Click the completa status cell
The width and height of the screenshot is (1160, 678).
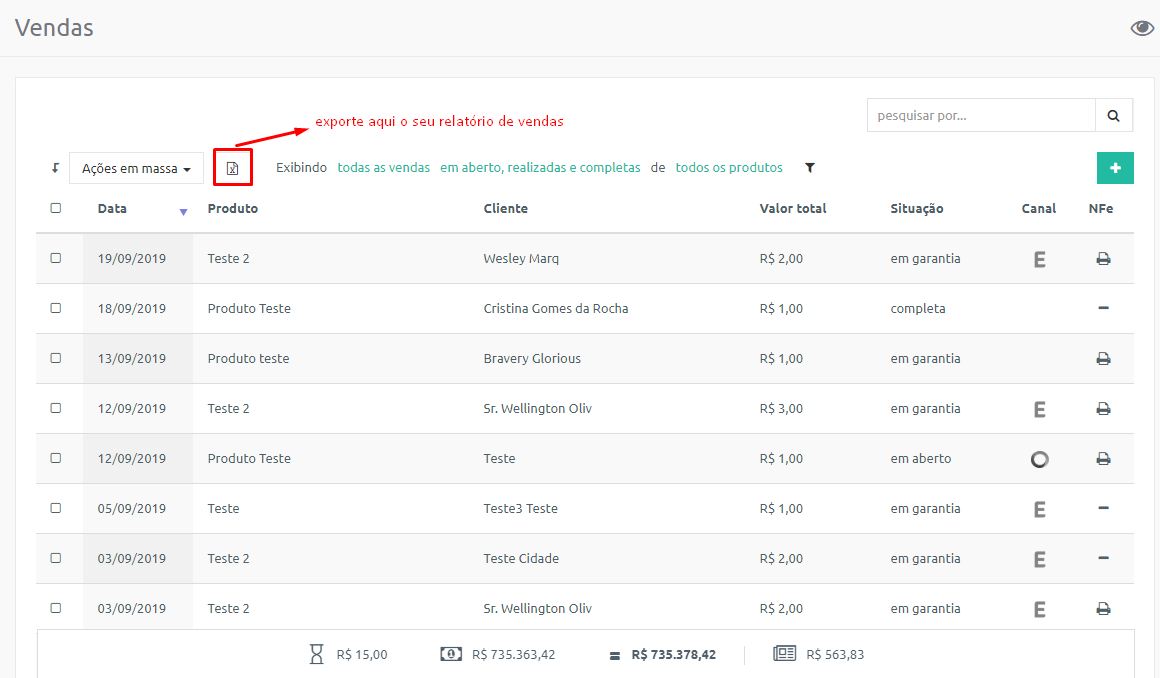click(x=917, y=309)
